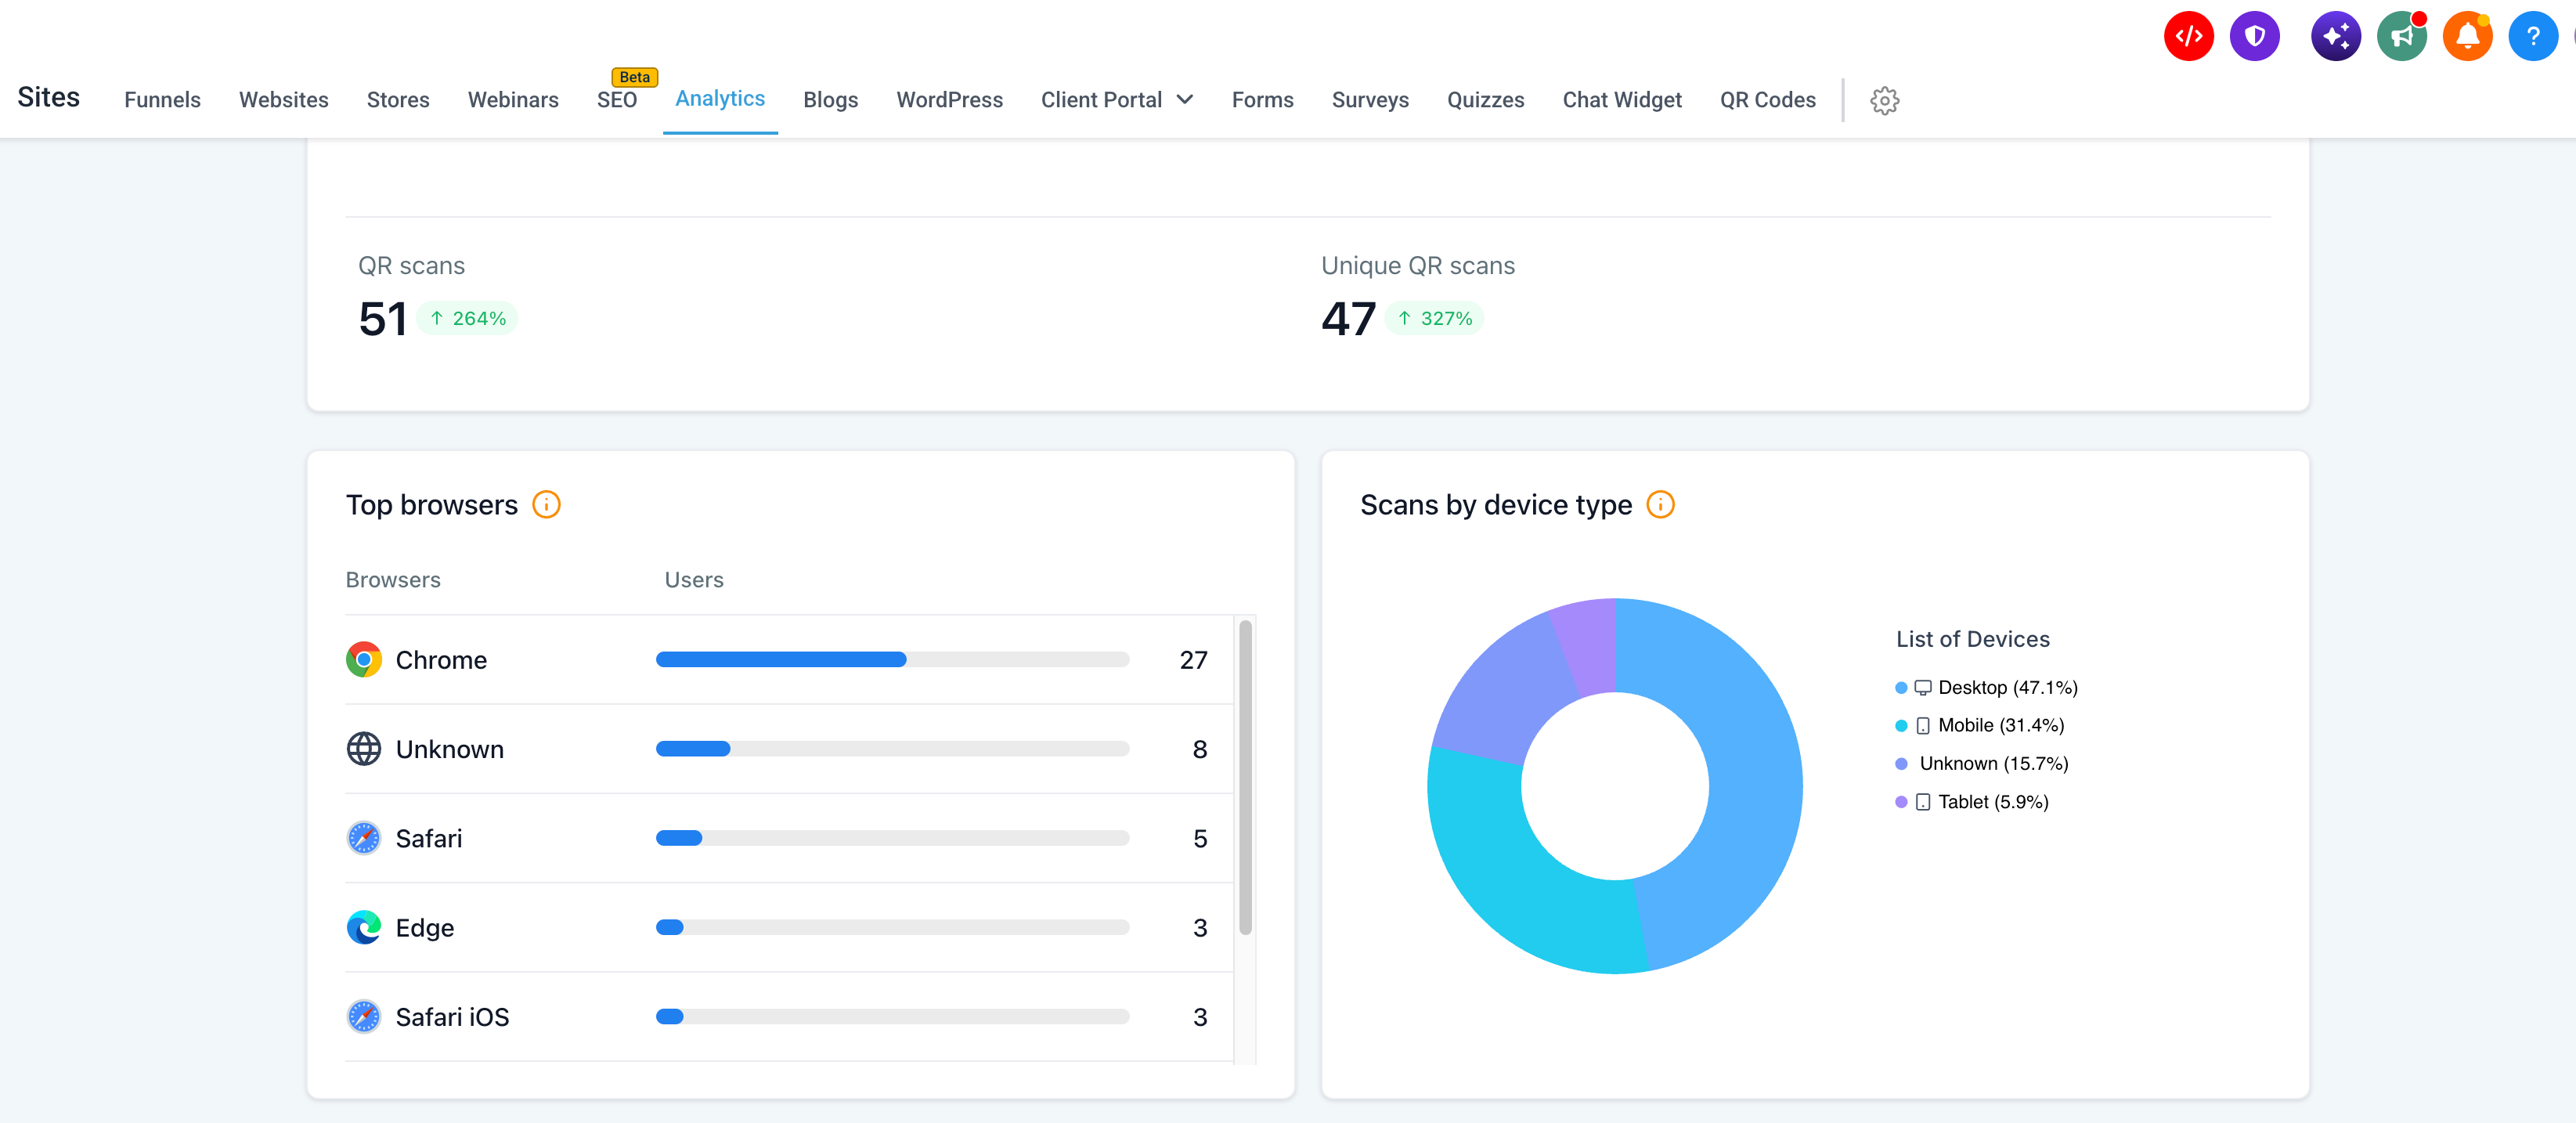Click the Edge browser icon
Screen dimensions: 2576x1123
pos(364,927)
